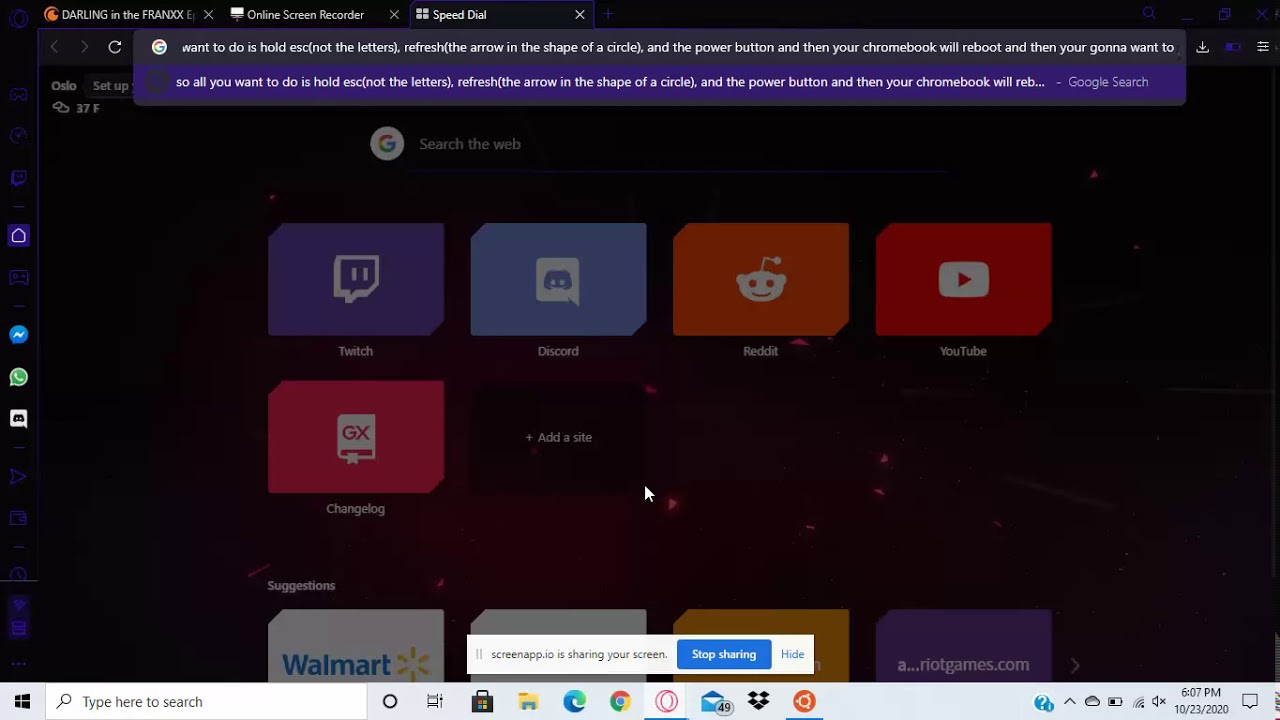Screen dimensions: 1280x720
Task: Open the GX Changelog tile
Action: coord(356,437)
